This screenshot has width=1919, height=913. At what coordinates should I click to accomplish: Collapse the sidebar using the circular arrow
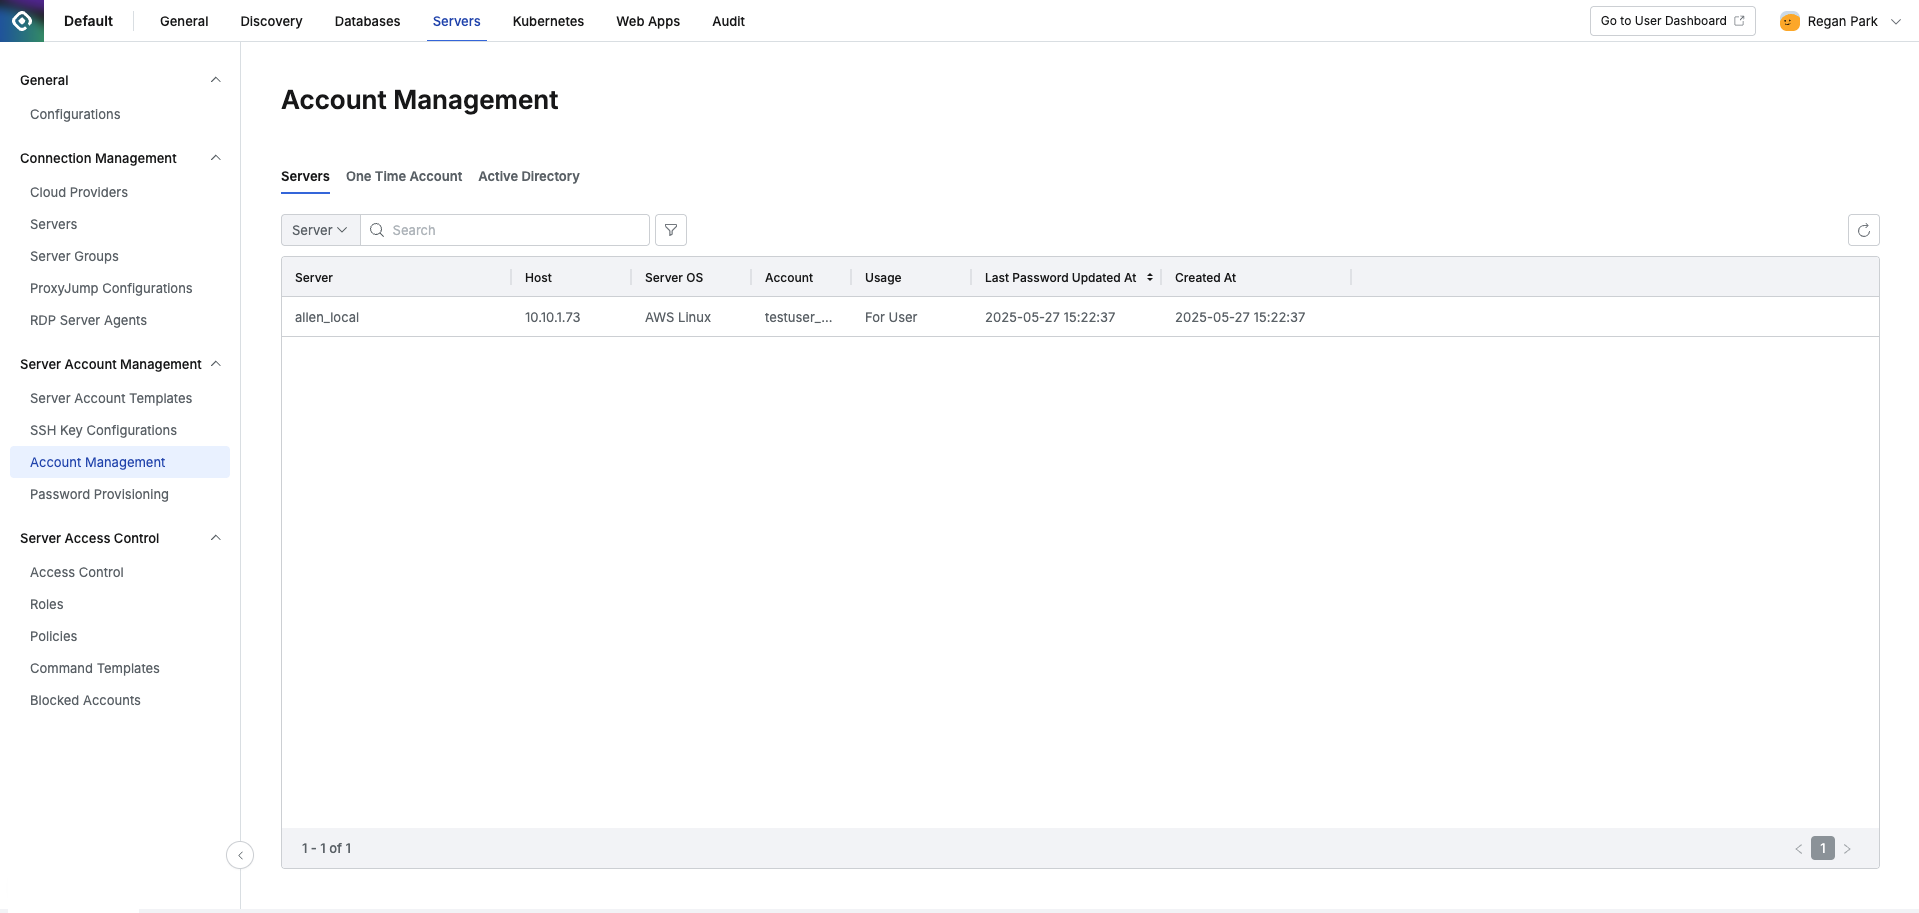[240, 855]
